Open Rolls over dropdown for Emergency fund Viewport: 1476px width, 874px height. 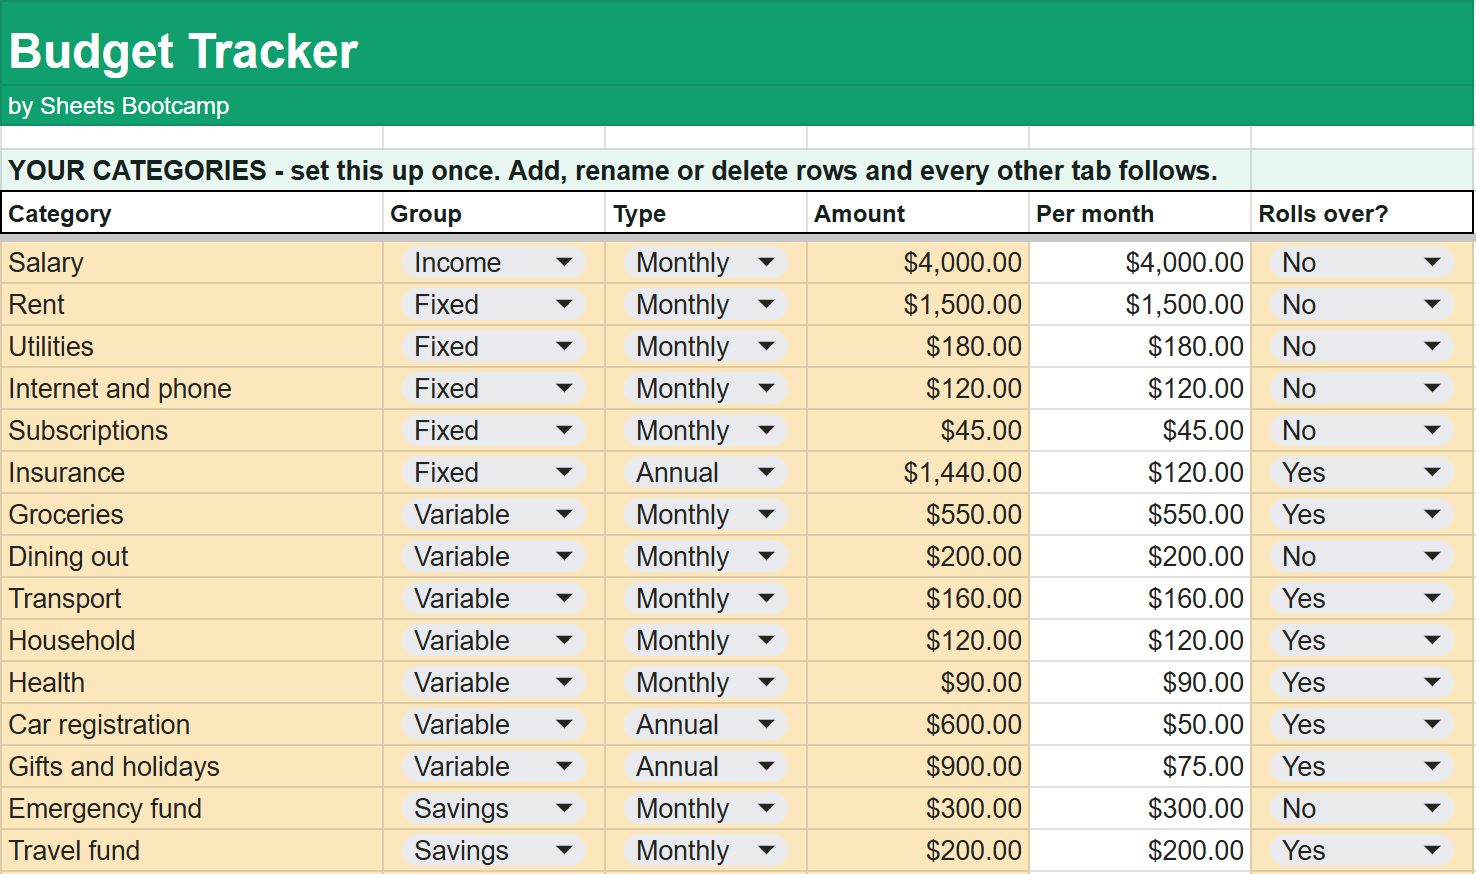(1362, 808)
